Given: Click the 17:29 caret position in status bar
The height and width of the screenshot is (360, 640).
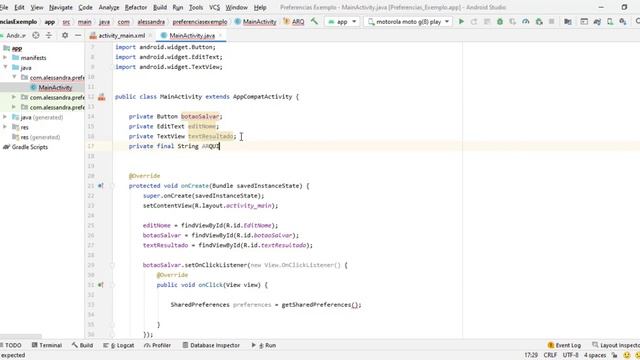Looking at the screenshot, I should (x=531, y=356).
